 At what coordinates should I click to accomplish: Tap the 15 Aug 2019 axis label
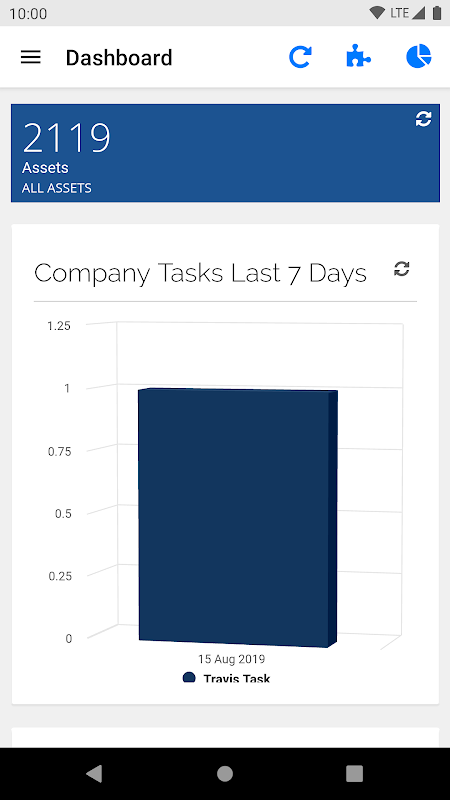click(x=232, y=659)
